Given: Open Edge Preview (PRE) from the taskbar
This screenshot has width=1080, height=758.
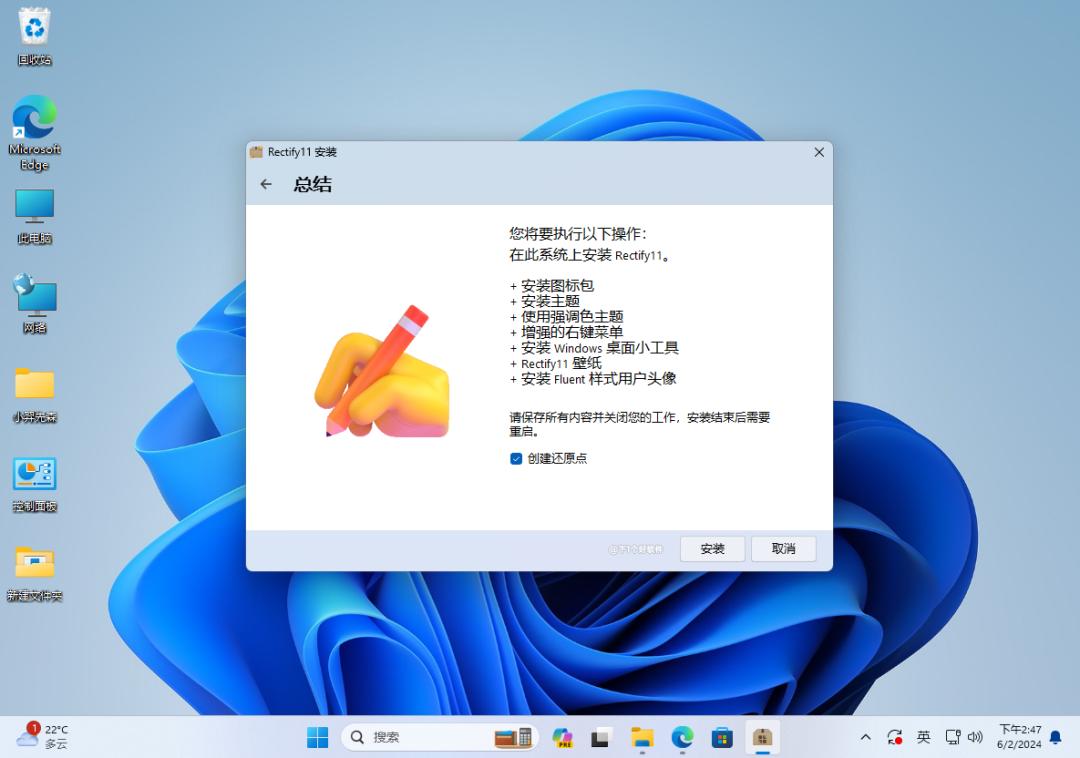Looking at the screenshot, I should (560, 737).
